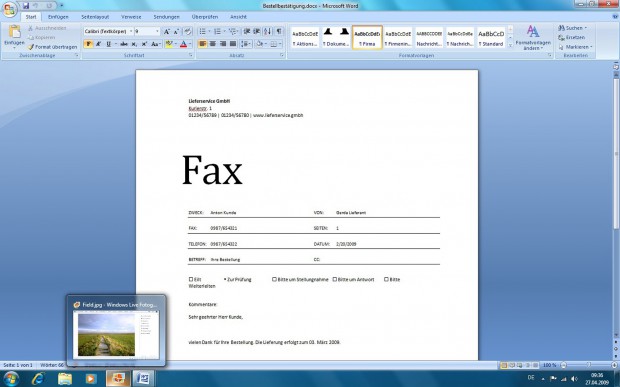Toggle left alignment button
620x387 pixels.
[x=202, y=44]
